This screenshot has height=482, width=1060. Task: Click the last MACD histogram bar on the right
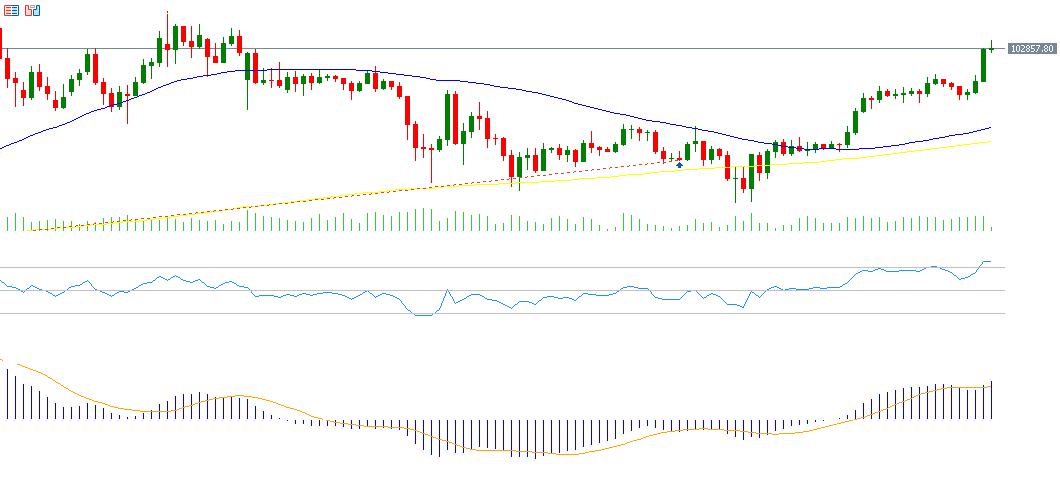pos(991,400)
